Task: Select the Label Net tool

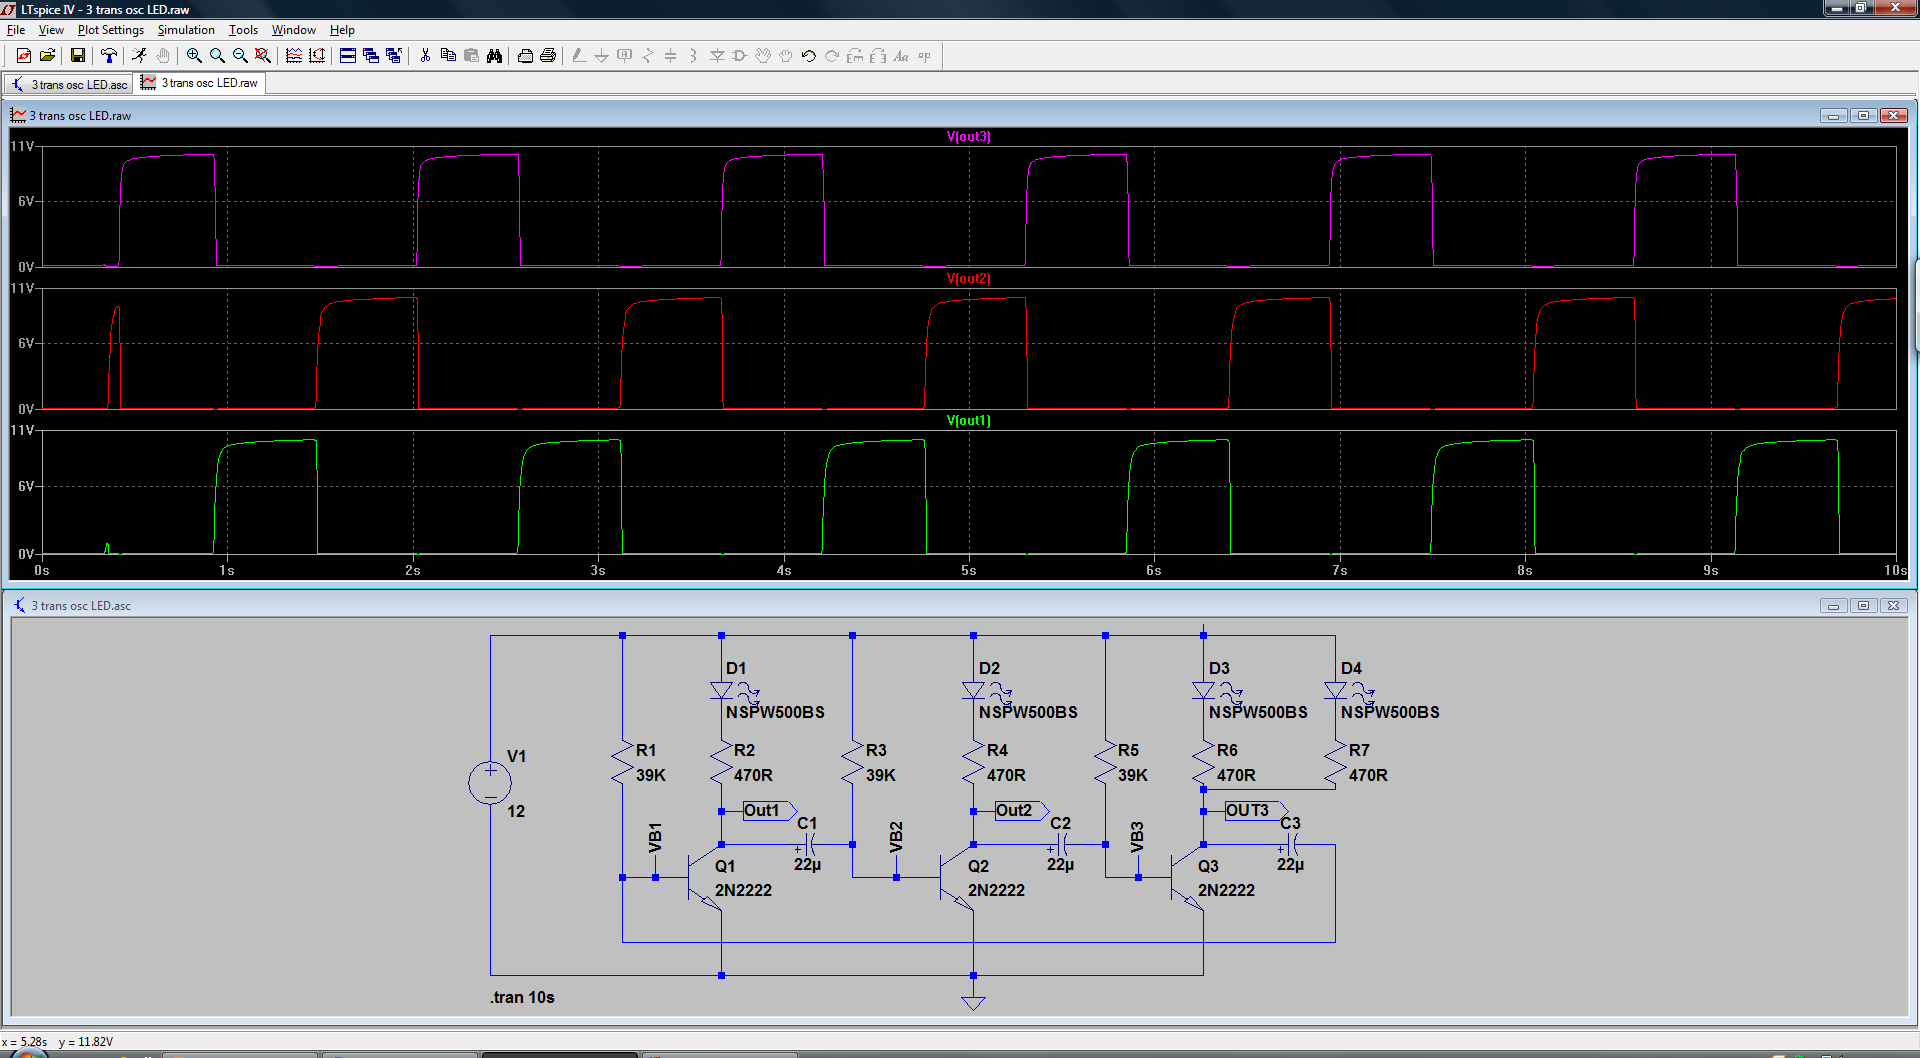Action: (x=625, y=56)
